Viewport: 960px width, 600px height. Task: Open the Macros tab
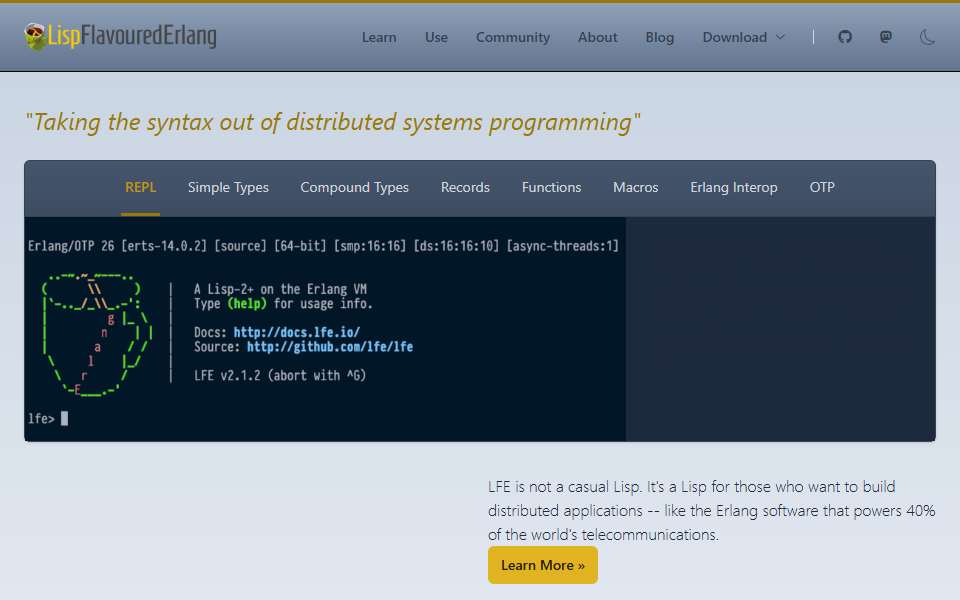coord(636,187)
